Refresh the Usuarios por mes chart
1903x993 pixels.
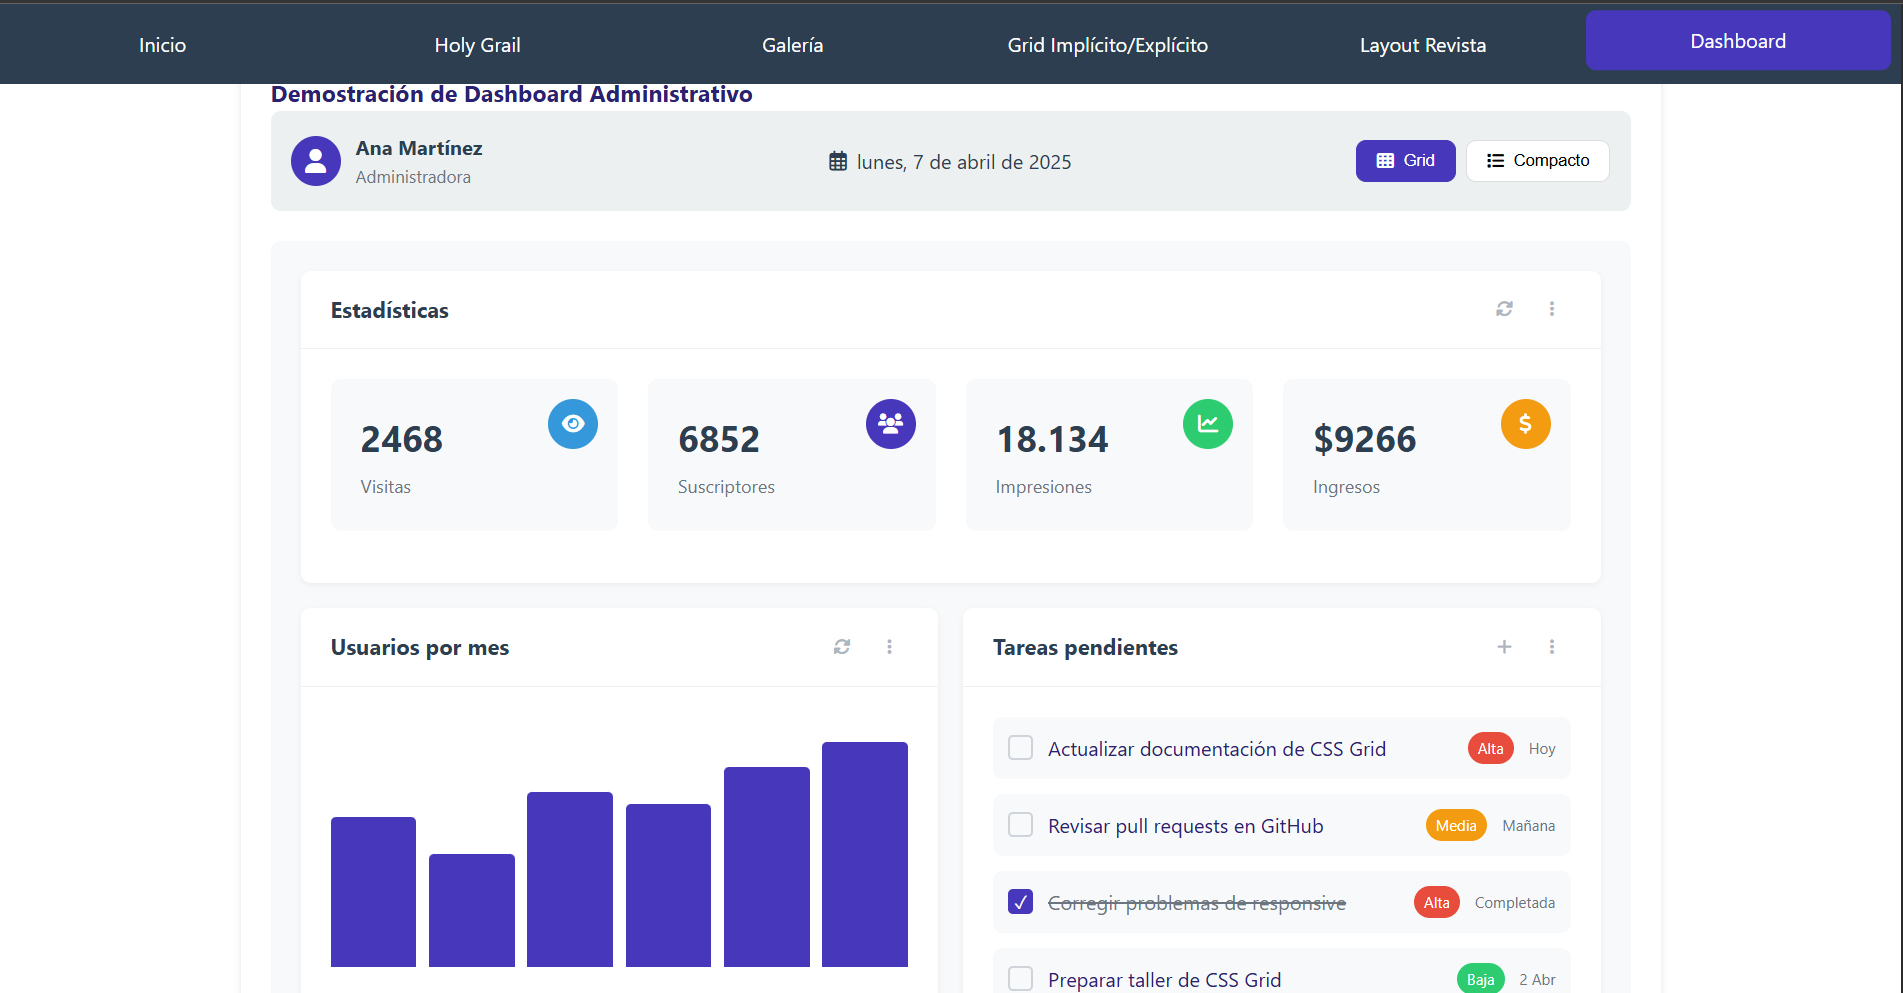tap(842, 647)
